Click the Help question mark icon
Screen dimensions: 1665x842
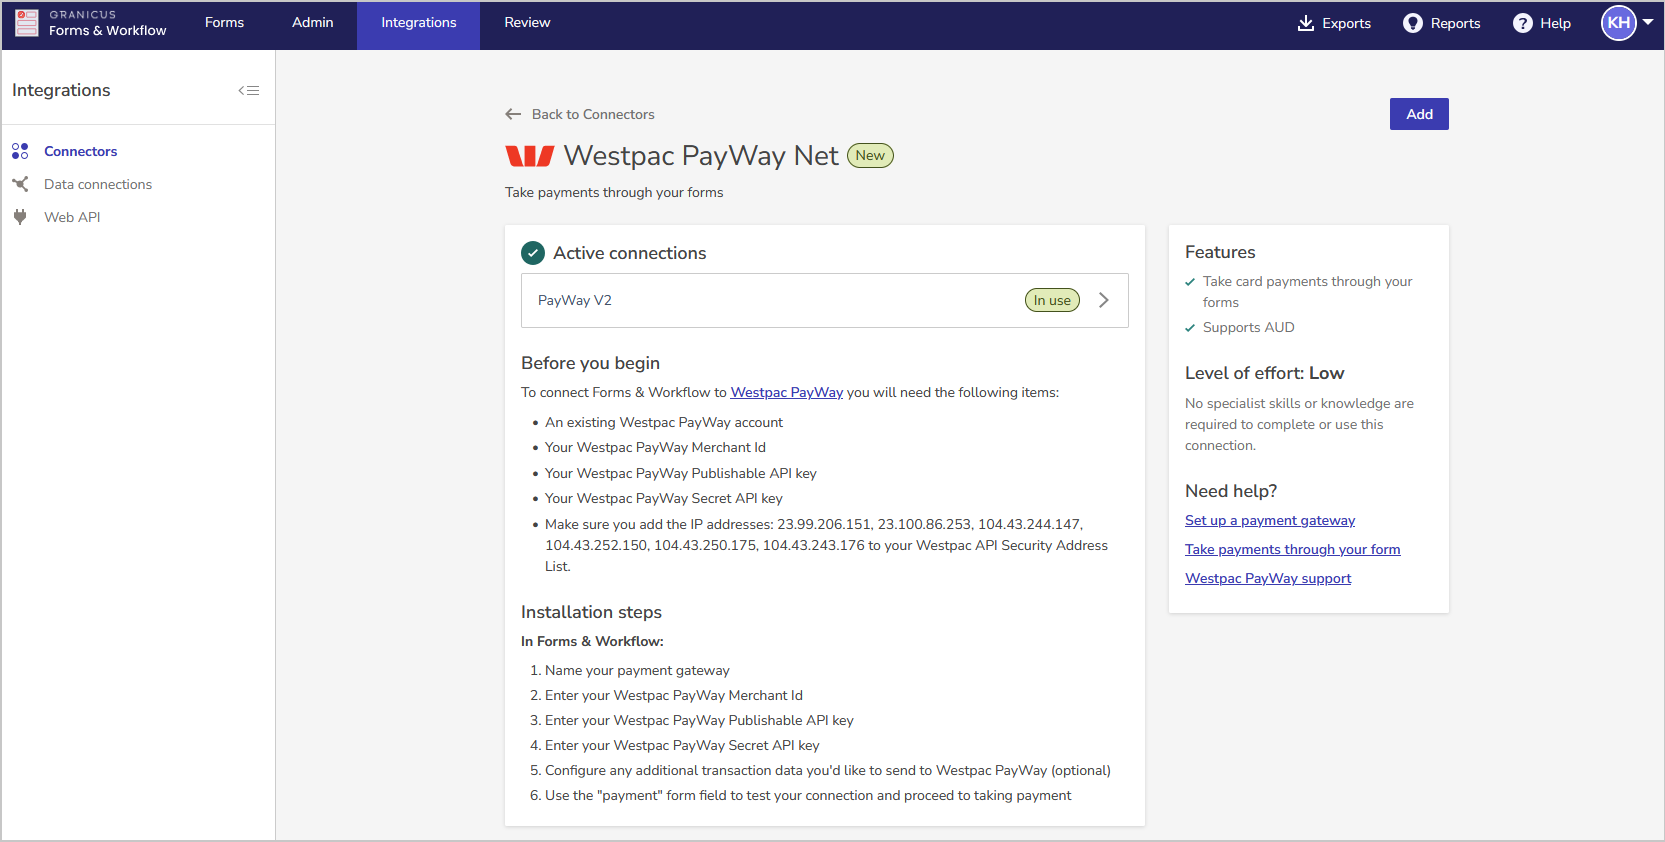tap(1522, 23)
